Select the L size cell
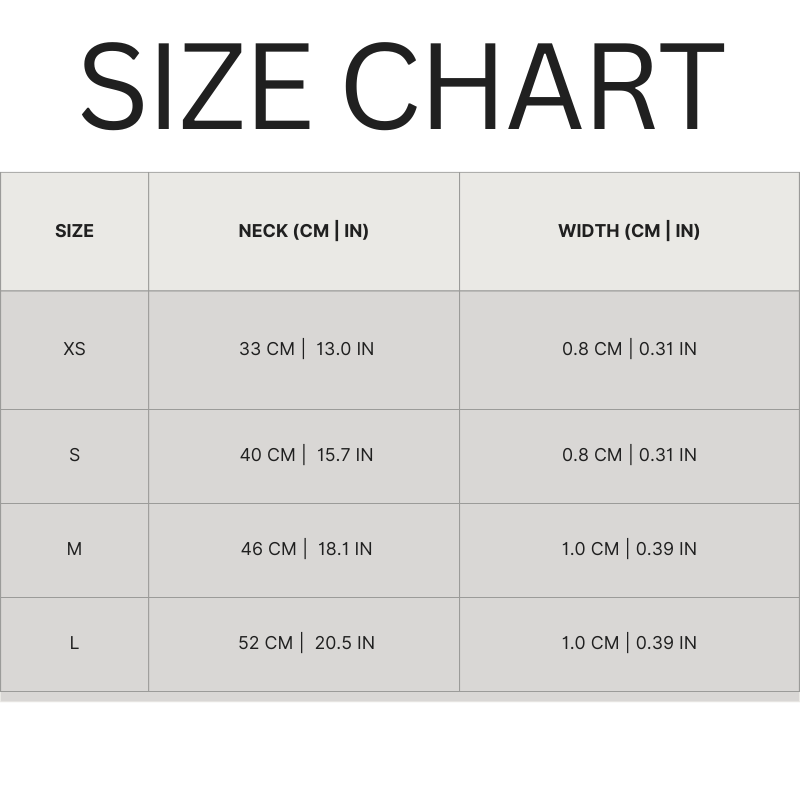This screenshot has width=800, height=800. pos(74,643)
